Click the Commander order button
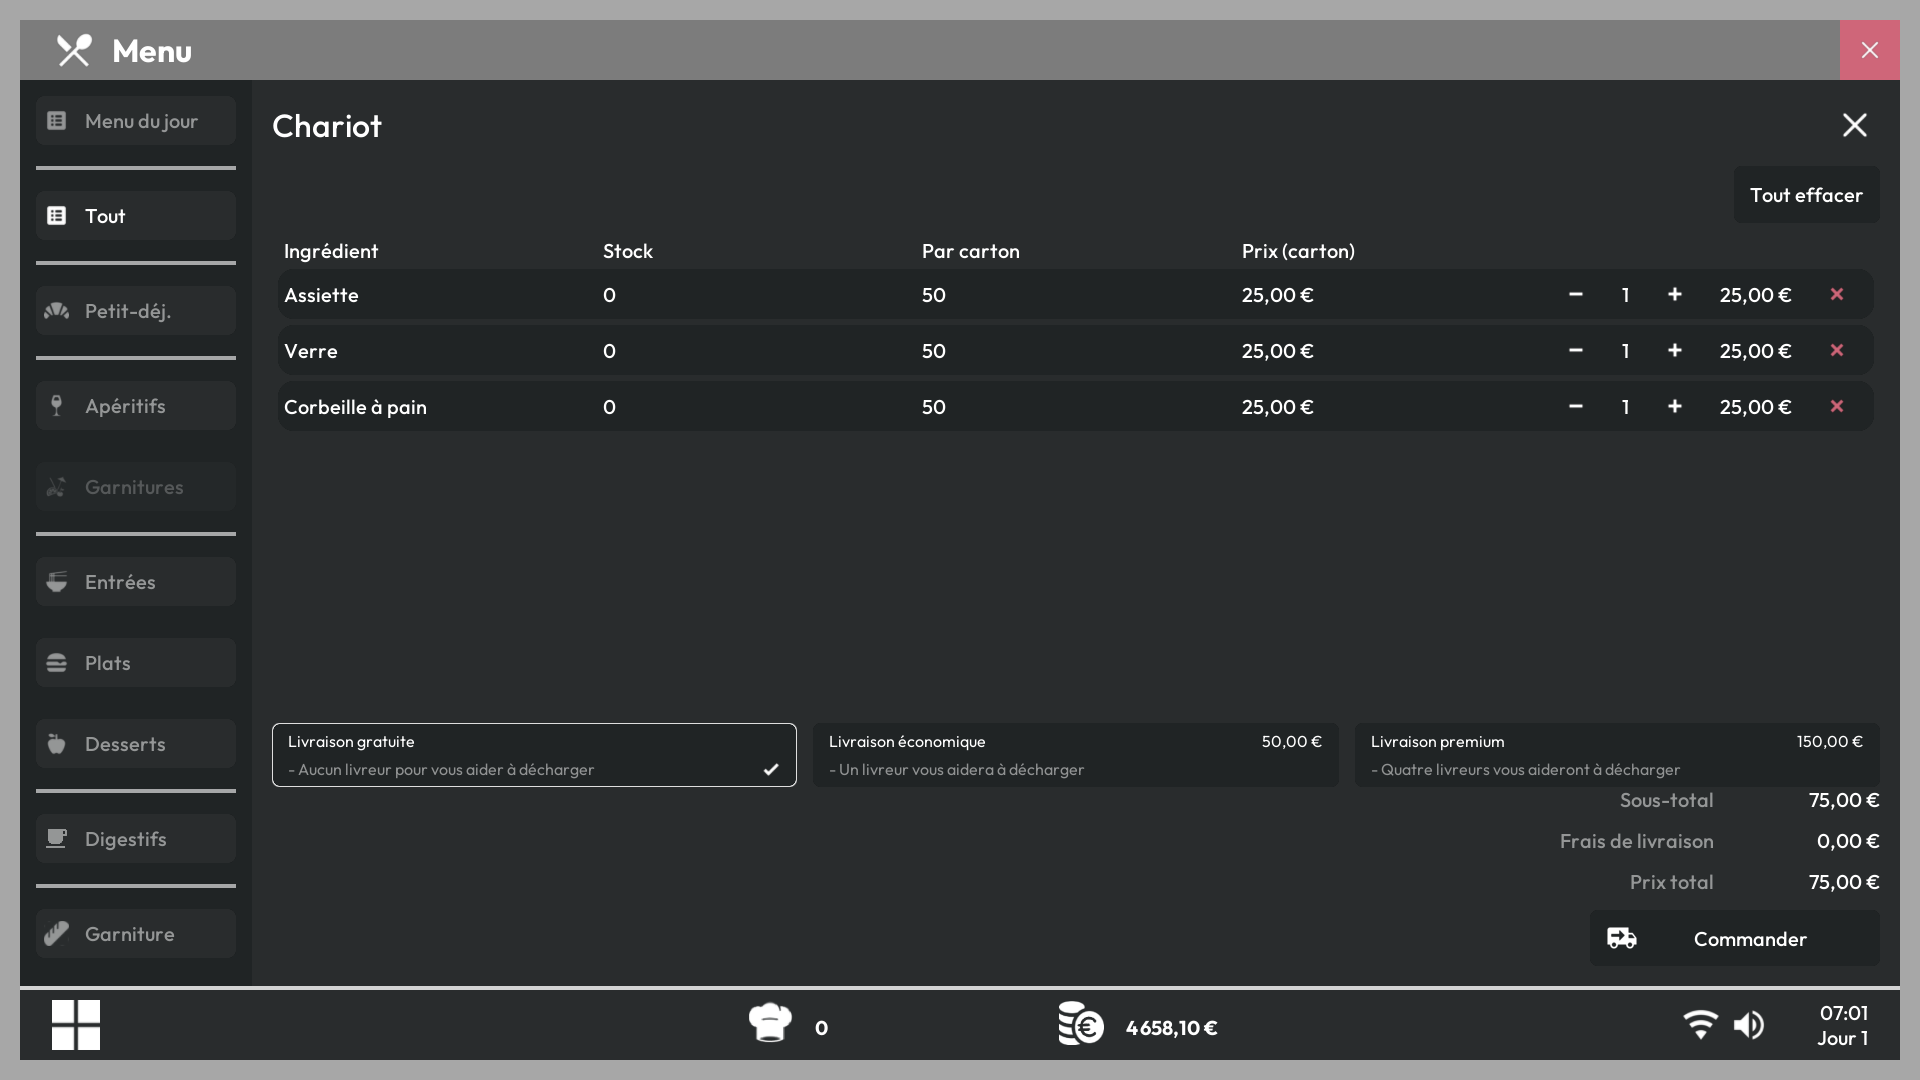Image resolution: width=1920 pixels, height=1080 pixels. [x=1735, y=938]
